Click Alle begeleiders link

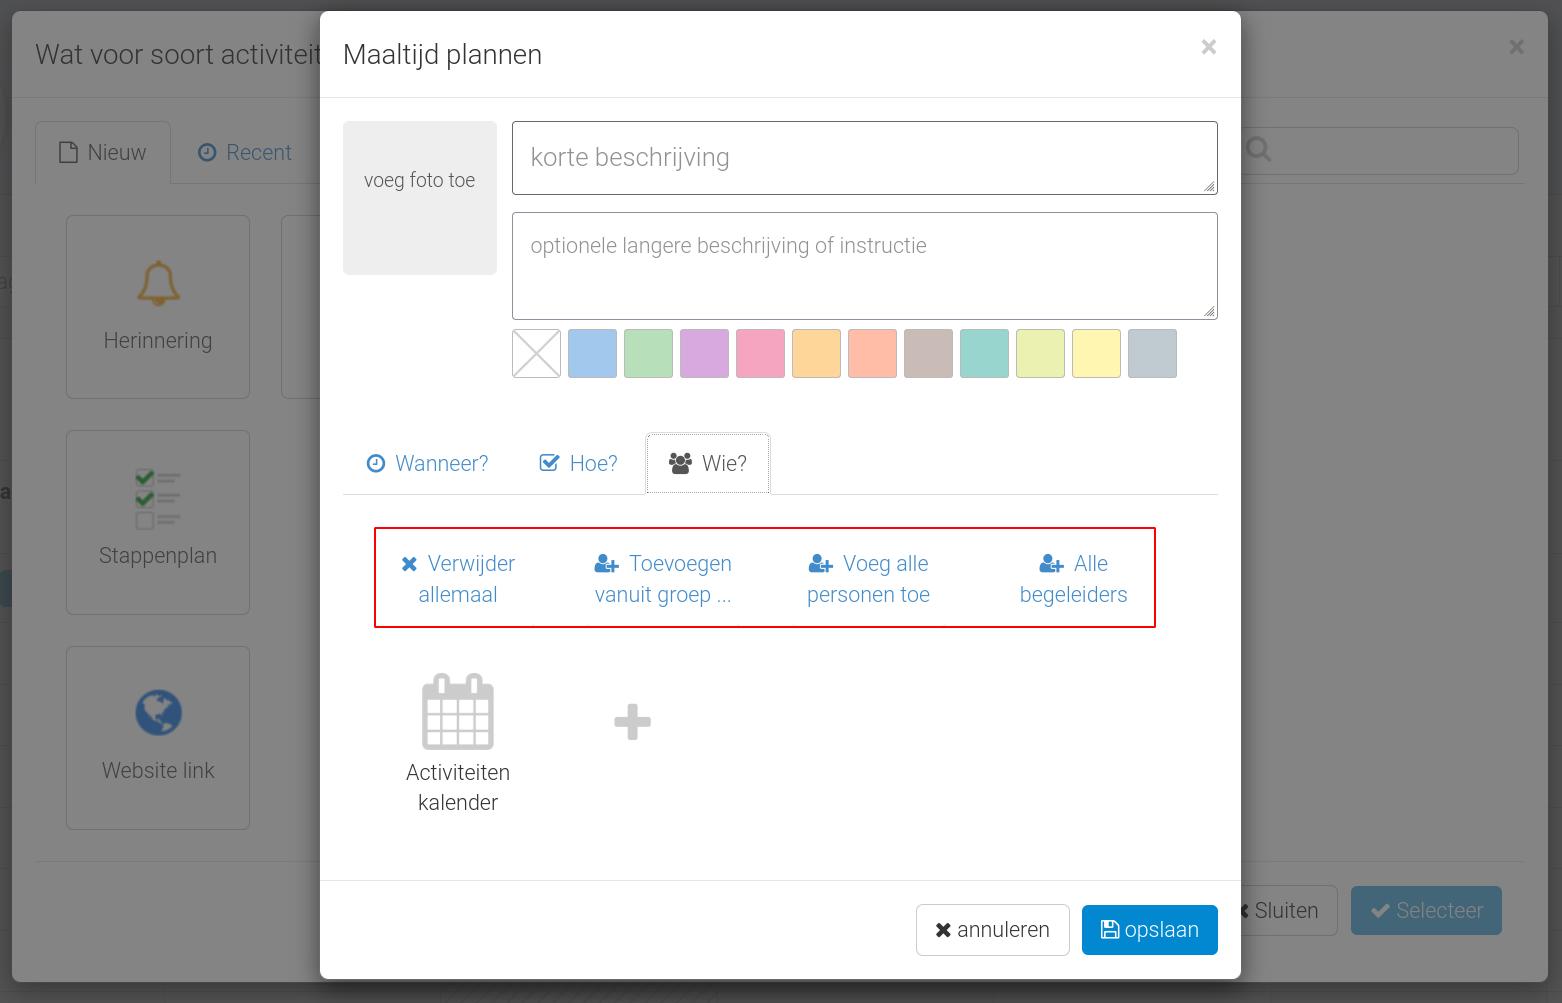pyautogui.click(x=1073, y=578)
